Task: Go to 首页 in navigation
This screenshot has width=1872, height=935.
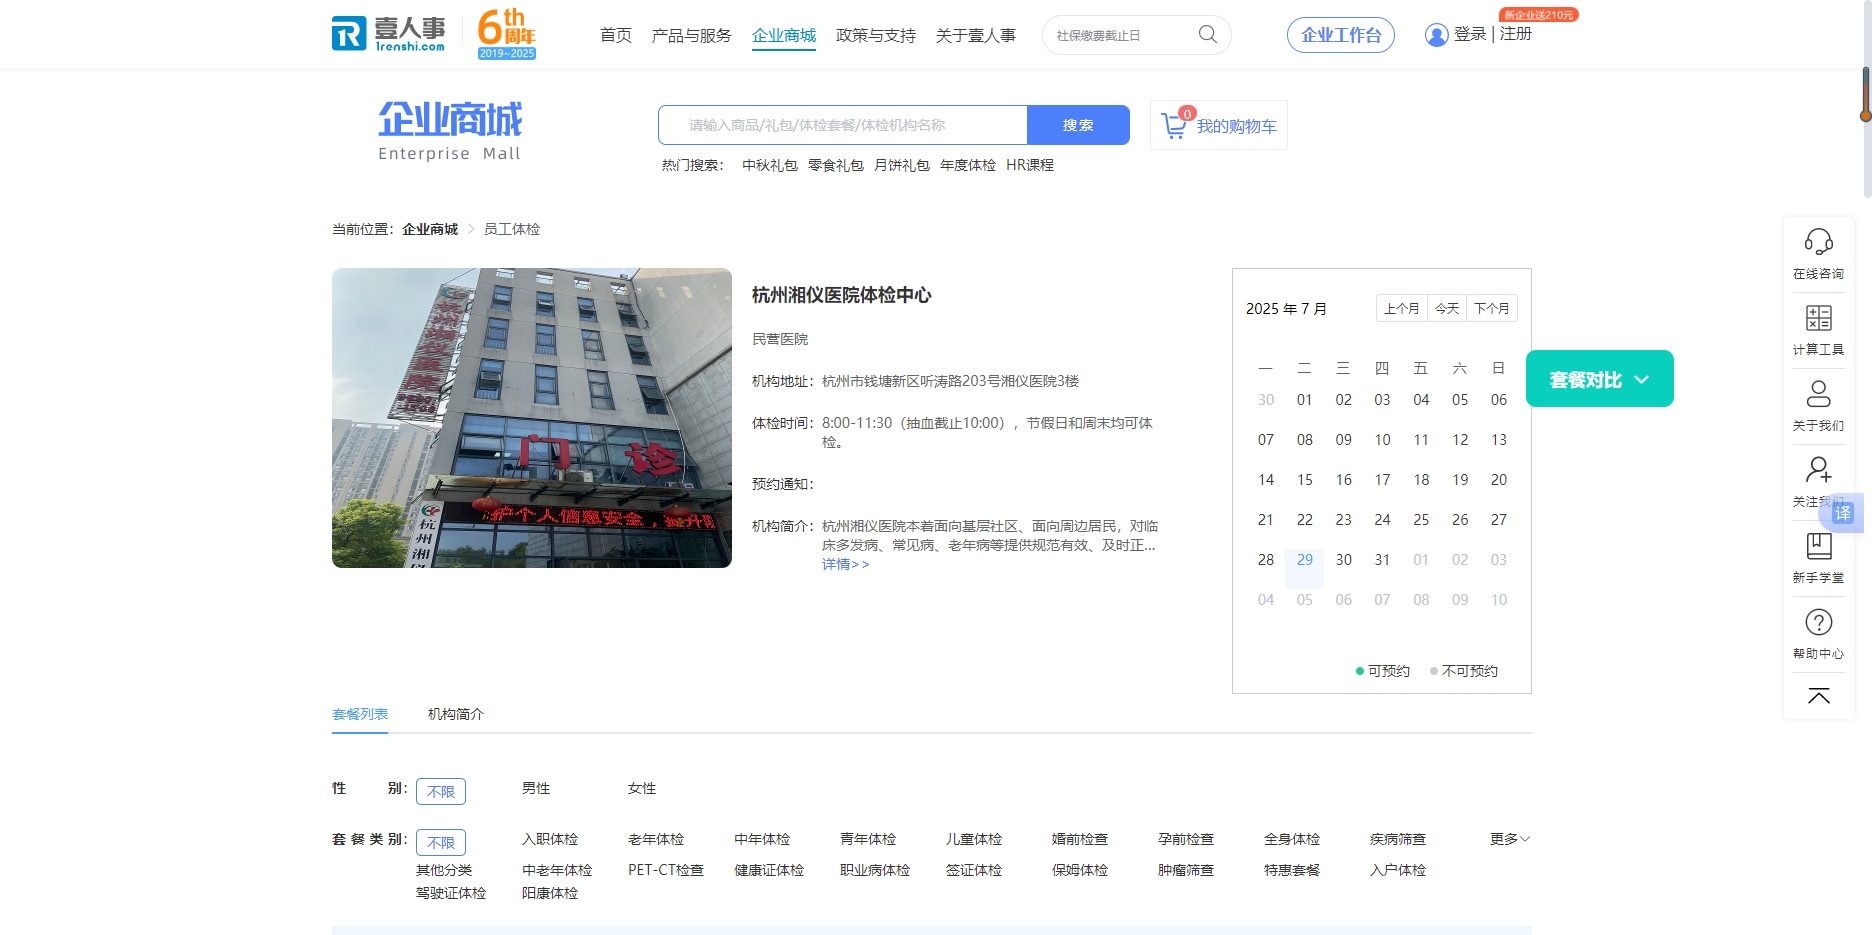Action: point(616,35)
